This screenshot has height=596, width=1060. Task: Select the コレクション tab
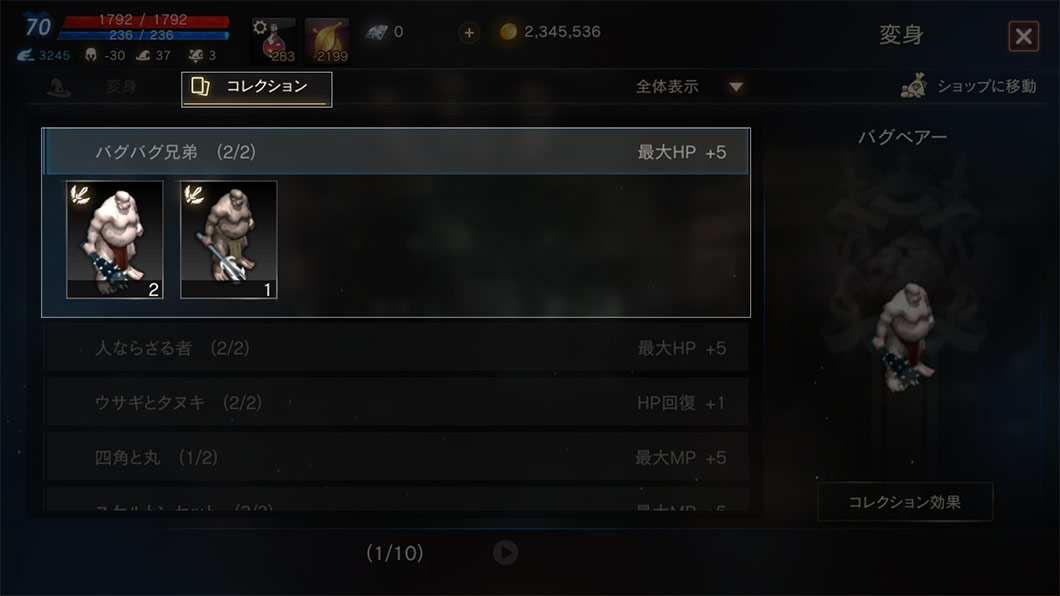pyautogui.click(x=257, y=89)
